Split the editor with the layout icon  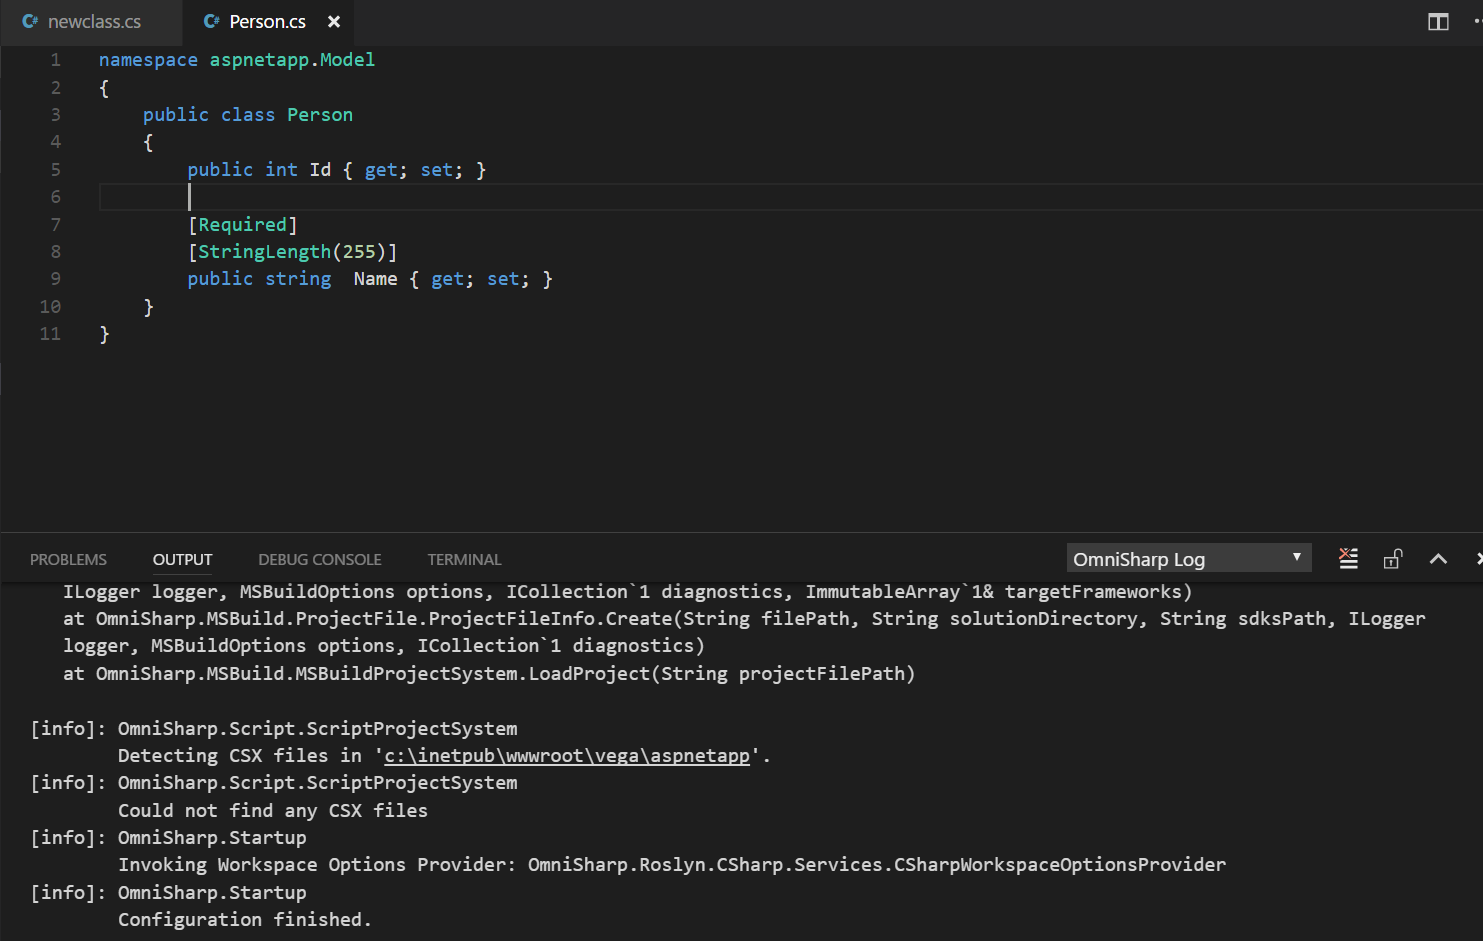click(1438, 22)
